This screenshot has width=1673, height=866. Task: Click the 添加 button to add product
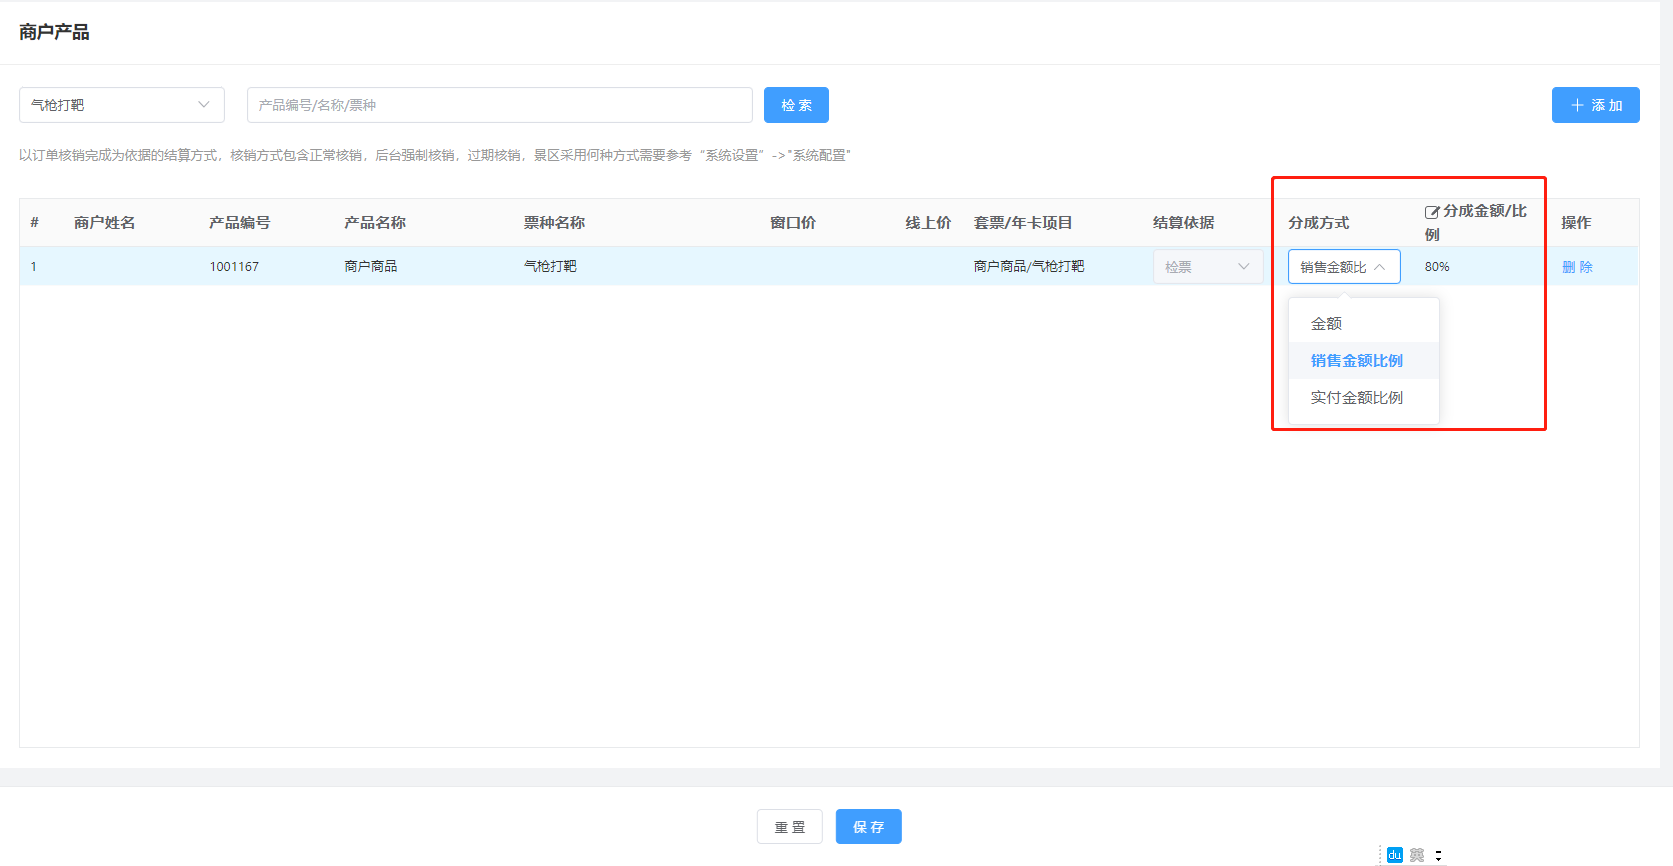click(x=1595, y=105)
